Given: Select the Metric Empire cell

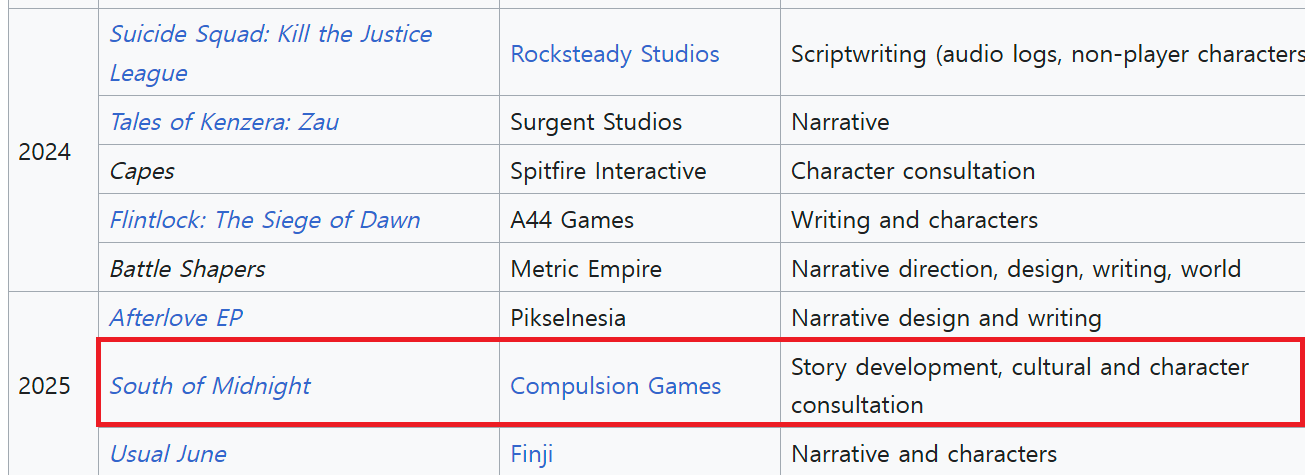Looking at the screenshot, I should (x=640, y=269).
